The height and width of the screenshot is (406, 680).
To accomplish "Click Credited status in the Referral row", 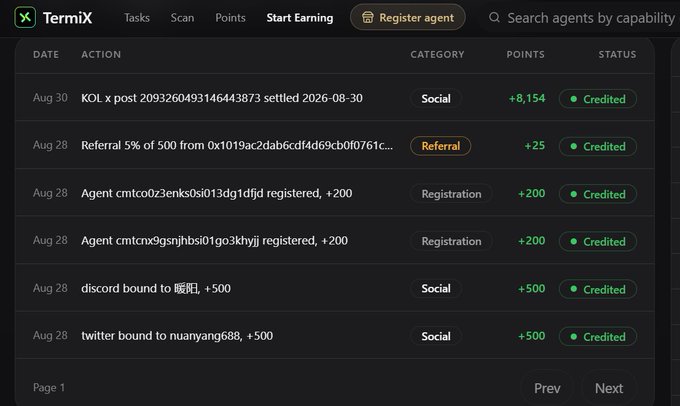I will coord(598,147).
